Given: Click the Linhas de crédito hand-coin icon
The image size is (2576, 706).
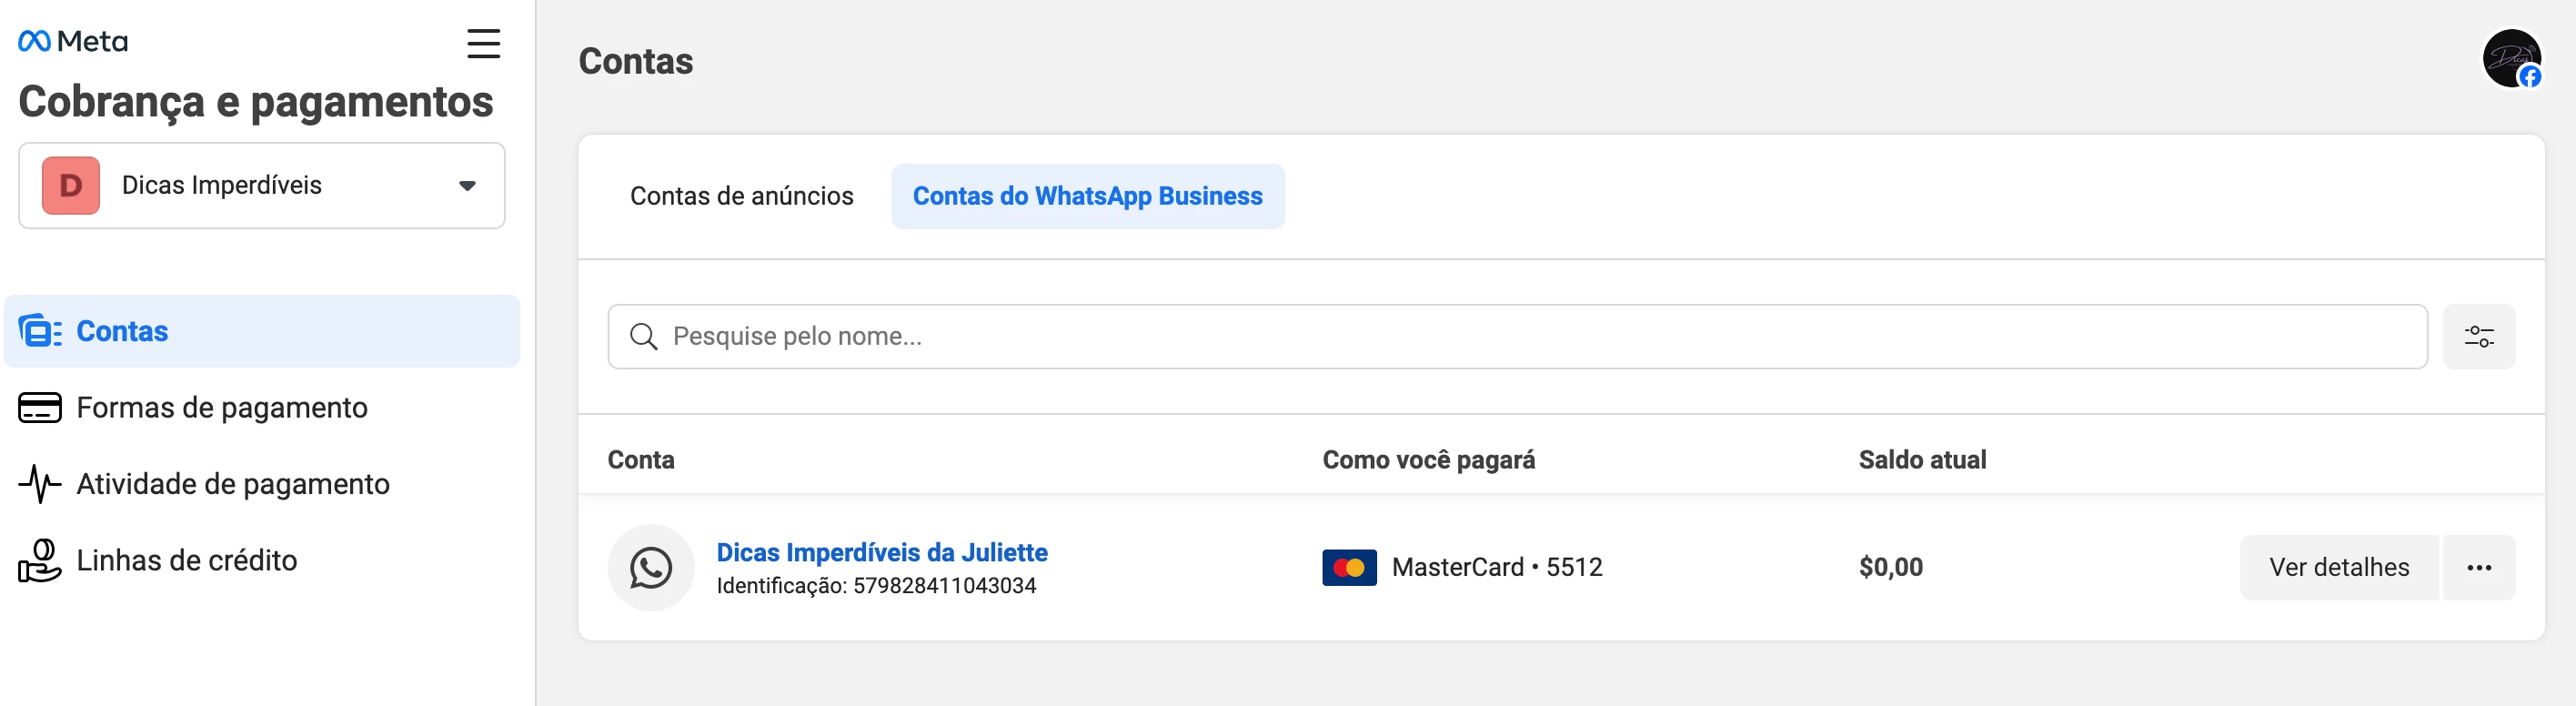Looking at the screenshot, I should click(x=40, y=560).
